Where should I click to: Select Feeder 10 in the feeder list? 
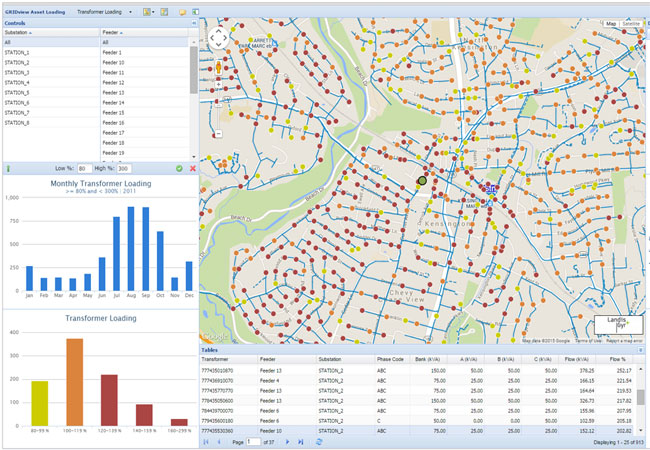[x=144, y=63]
